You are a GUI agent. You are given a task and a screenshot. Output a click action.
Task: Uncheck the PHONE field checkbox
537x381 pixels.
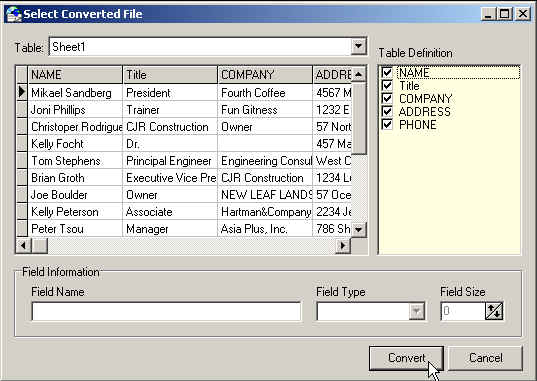(387, 124)
